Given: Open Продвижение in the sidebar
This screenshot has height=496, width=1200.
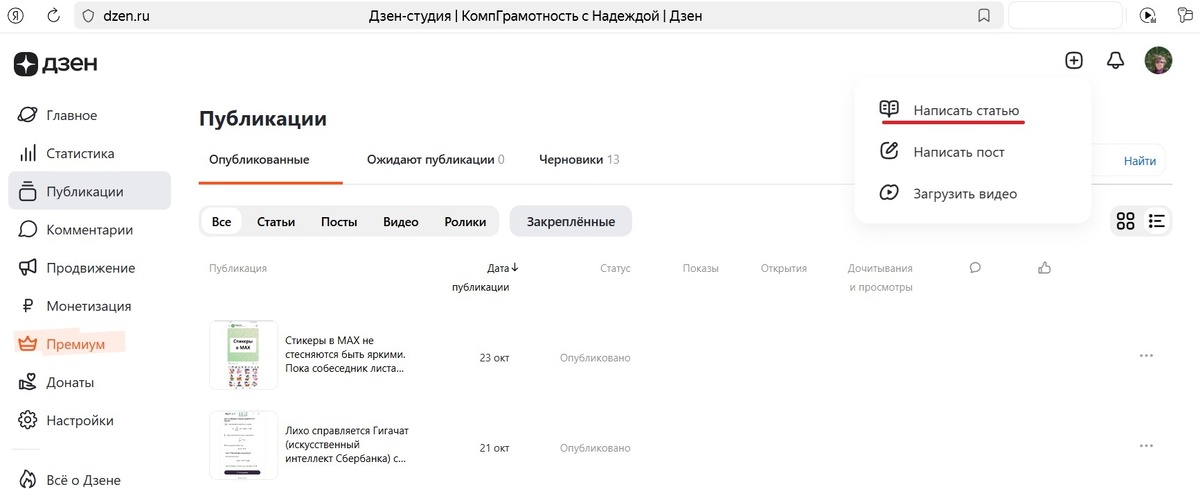Looking at the screenshot, I should [x=89, y=267].
